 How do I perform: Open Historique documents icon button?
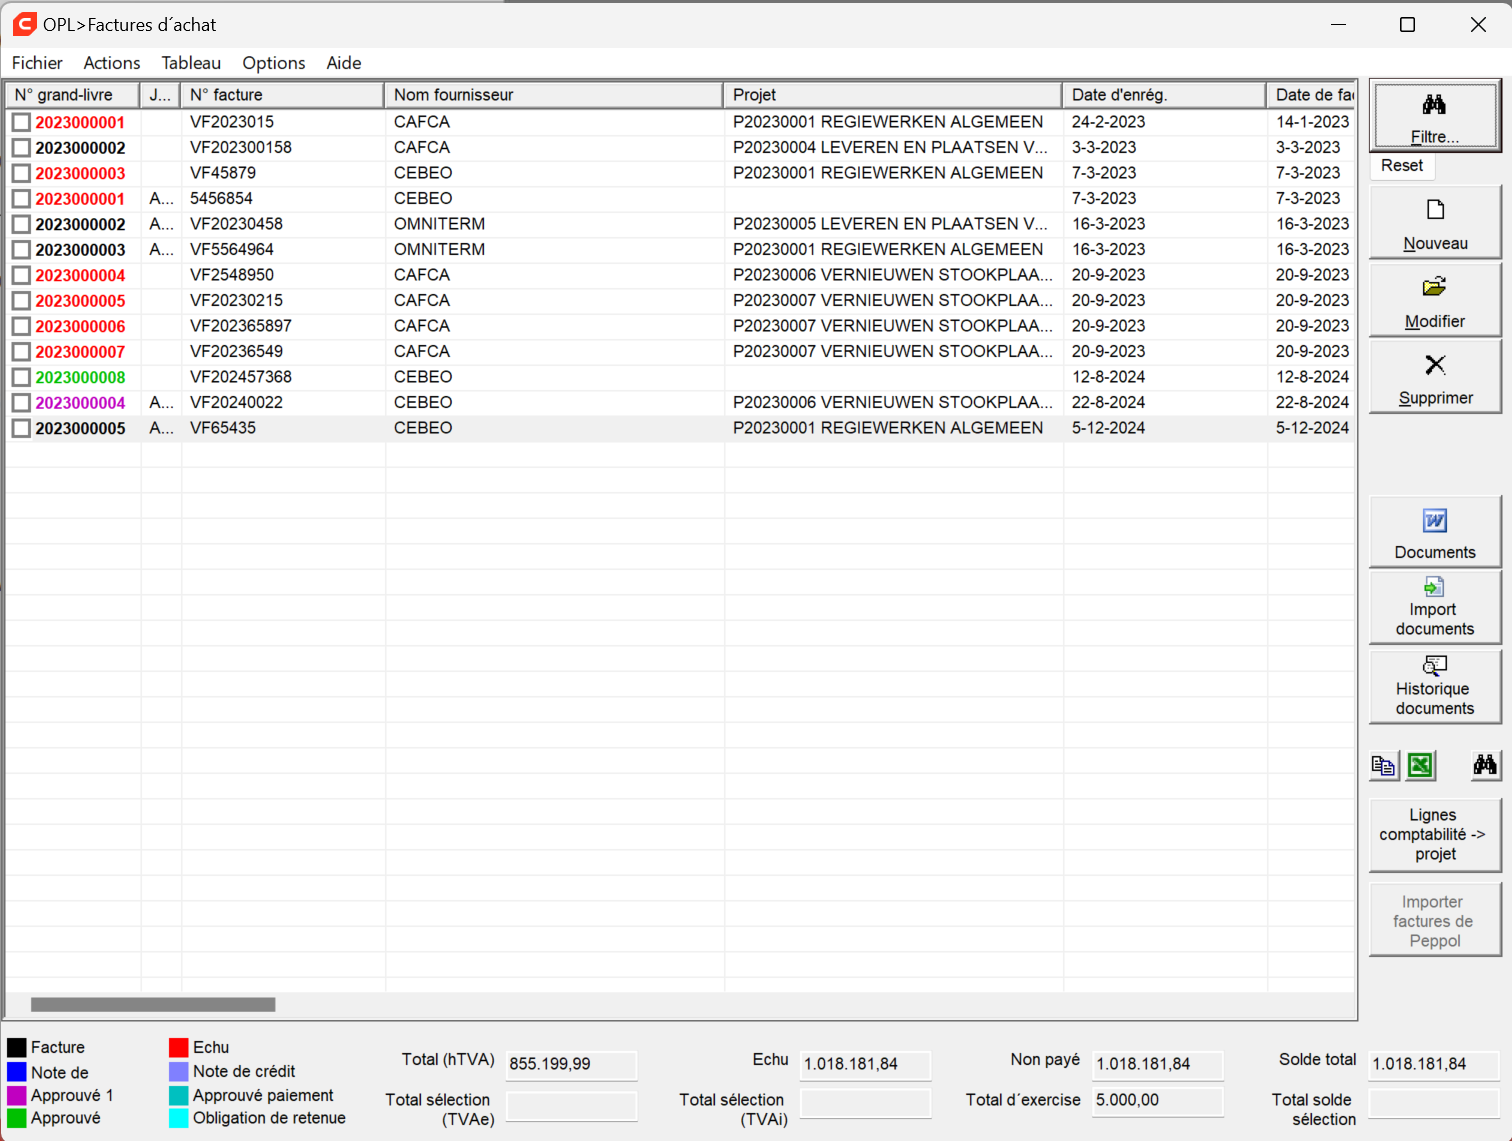(x=1434, y=687)
